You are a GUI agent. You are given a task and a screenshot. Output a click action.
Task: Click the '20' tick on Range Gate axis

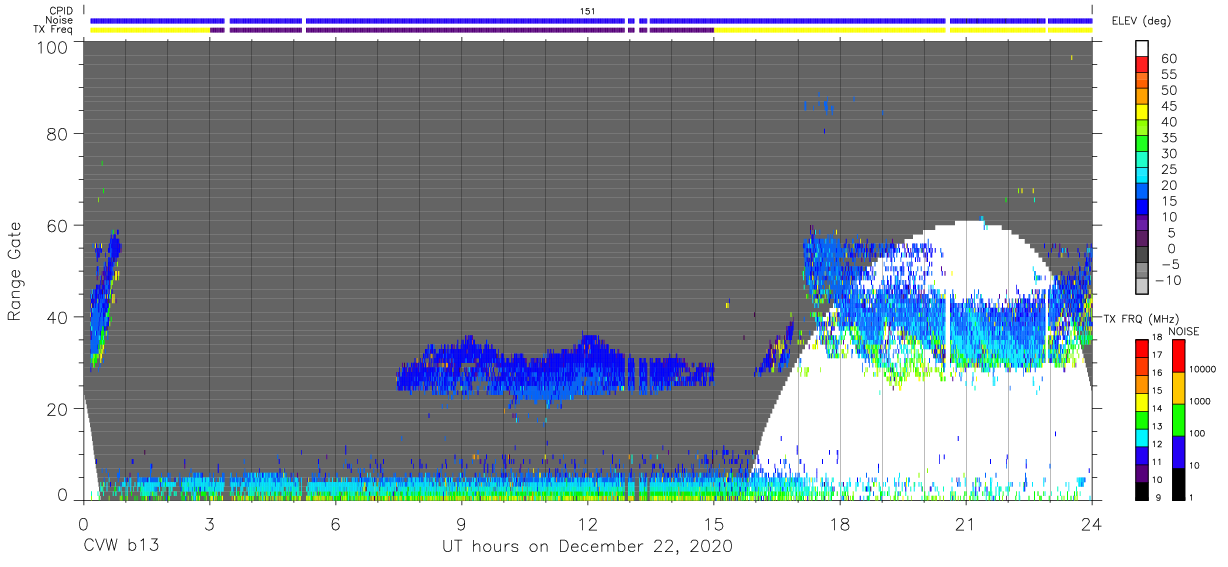pos(58,409)
